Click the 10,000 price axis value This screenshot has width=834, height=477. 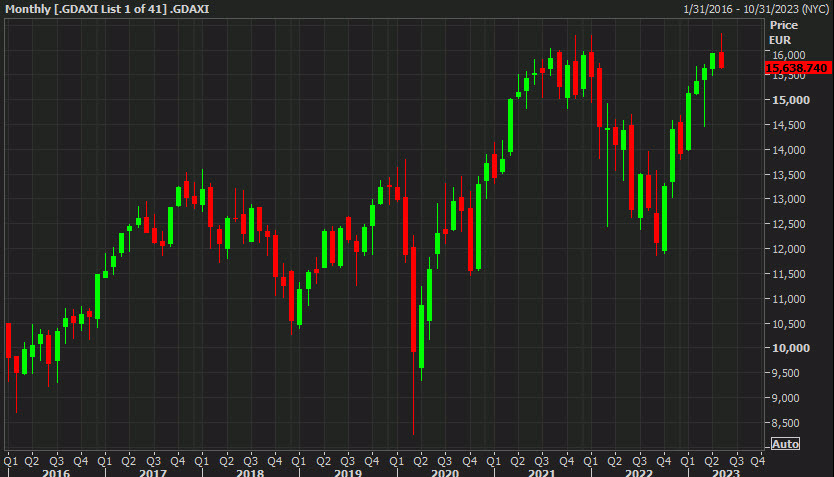coord(790,348)
